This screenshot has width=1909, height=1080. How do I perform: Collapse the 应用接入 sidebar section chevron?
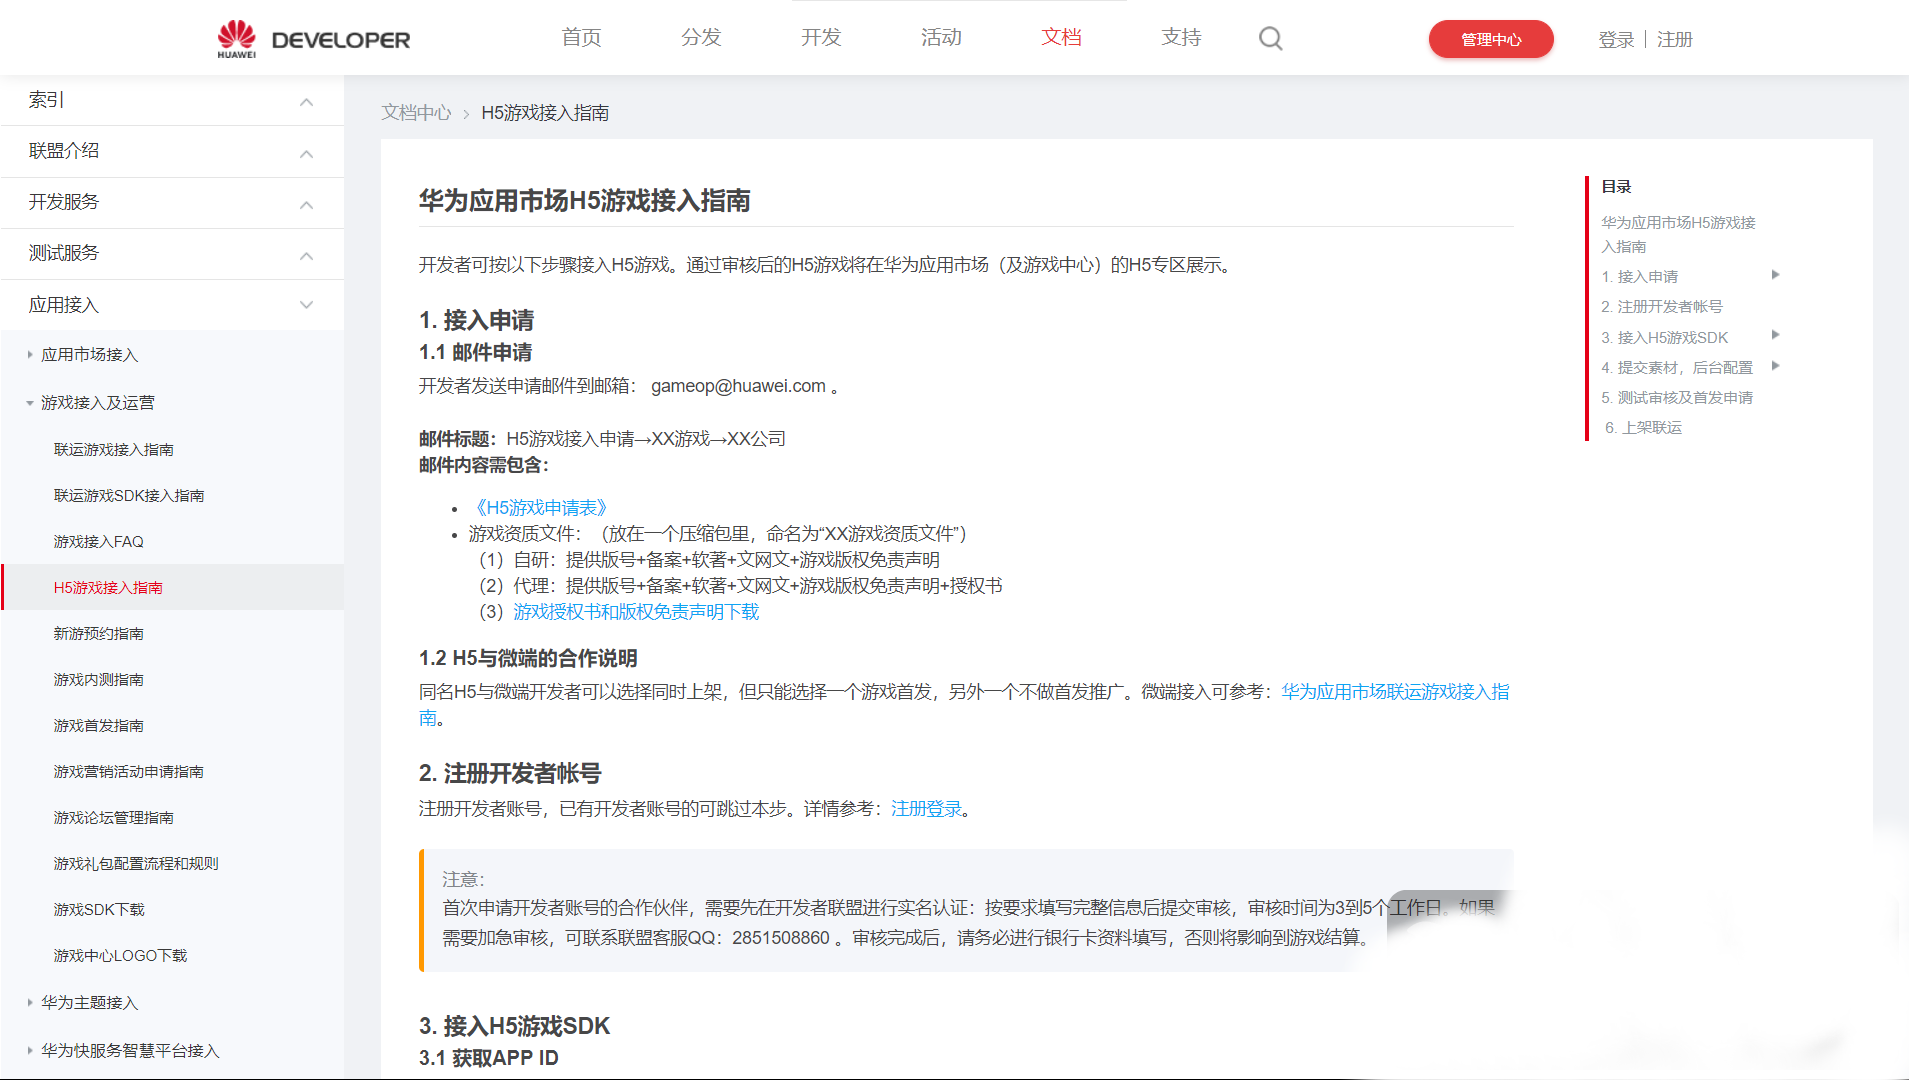coord(306,305)
